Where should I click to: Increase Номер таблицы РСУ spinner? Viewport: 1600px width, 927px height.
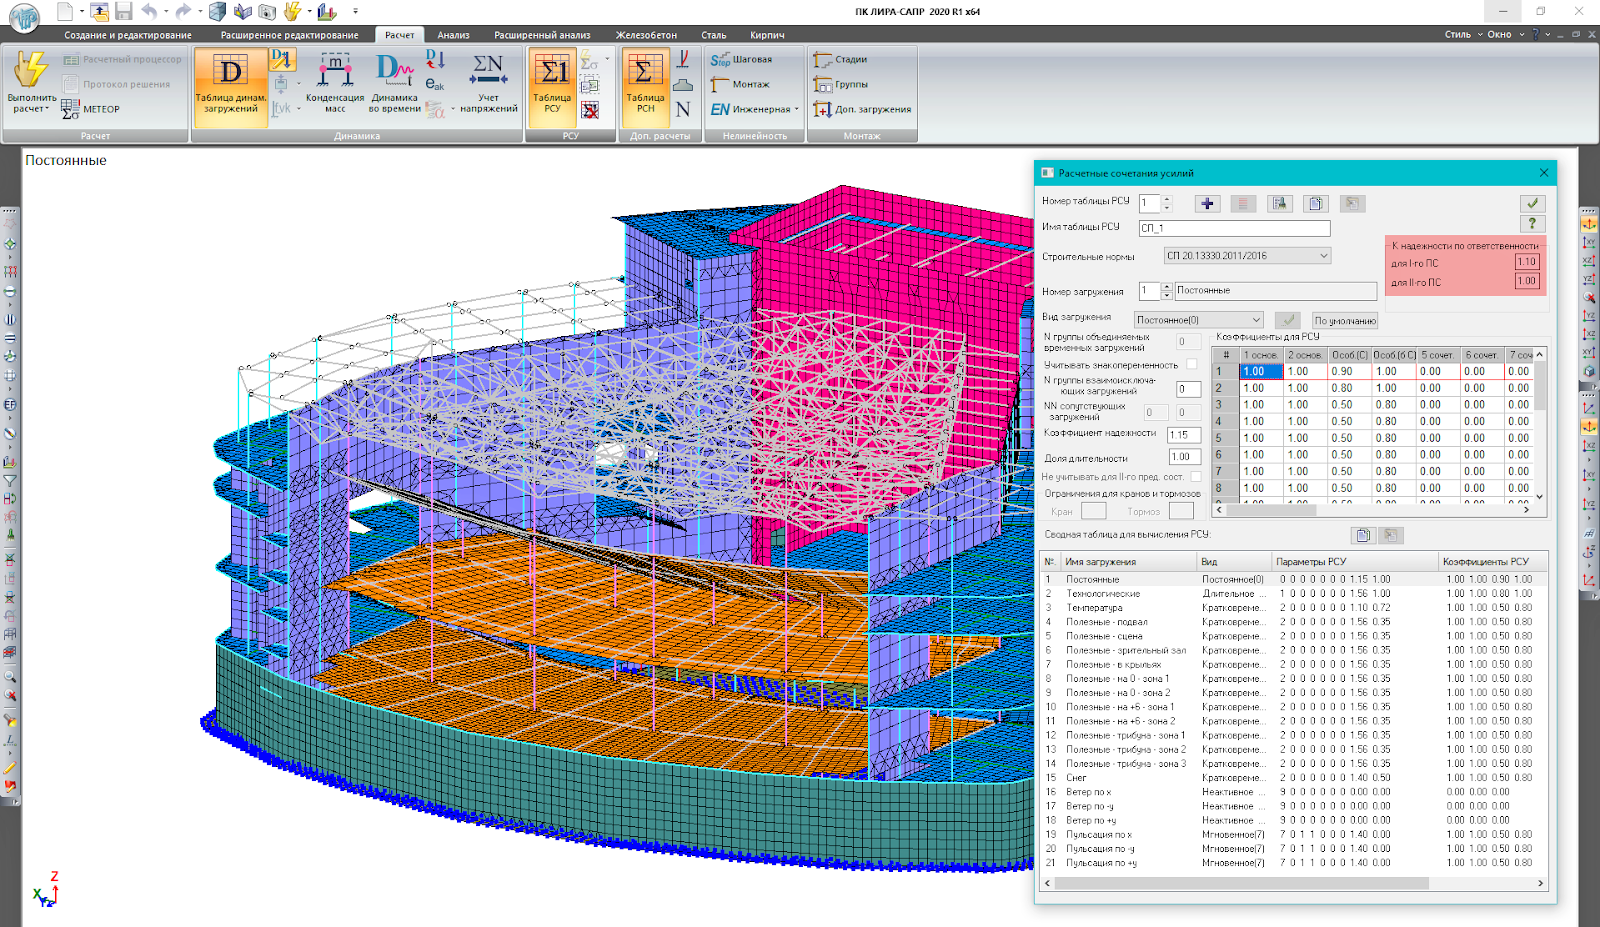click(x=1166, y=199)
